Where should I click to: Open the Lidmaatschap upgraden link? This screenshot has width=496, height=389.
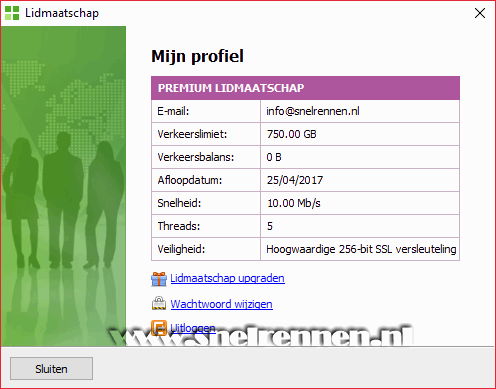227,278
